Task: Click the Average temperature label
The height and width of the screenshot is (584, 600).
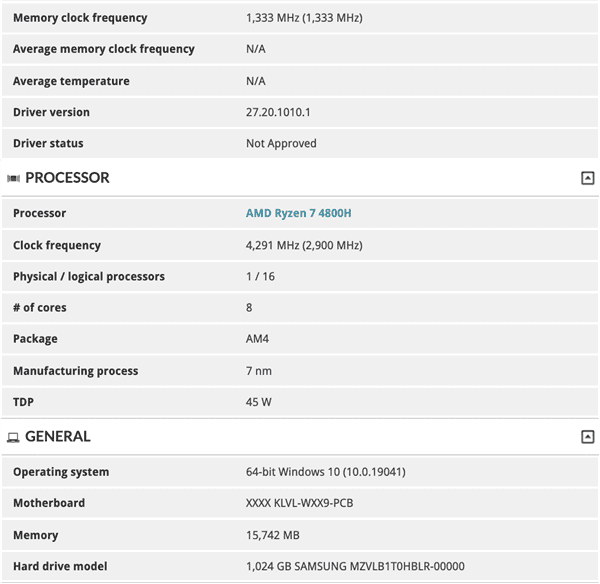Action: pyautogui.click(x=71, y=81)
